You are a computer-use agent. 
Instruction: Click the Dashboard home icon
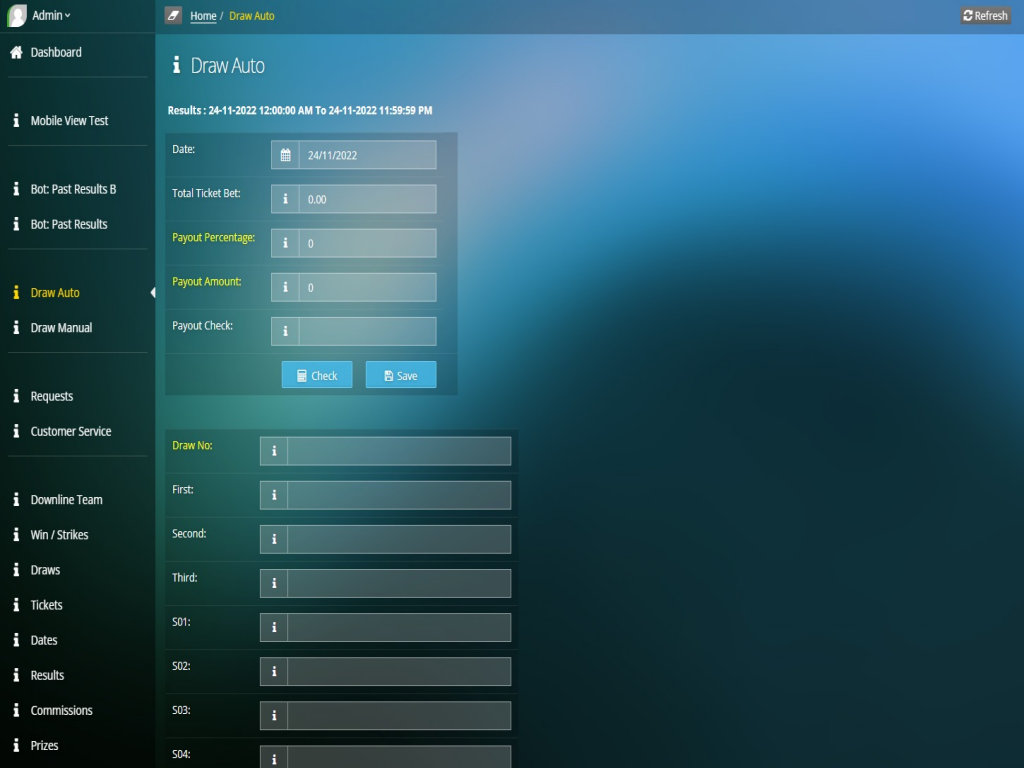point(16,52)
